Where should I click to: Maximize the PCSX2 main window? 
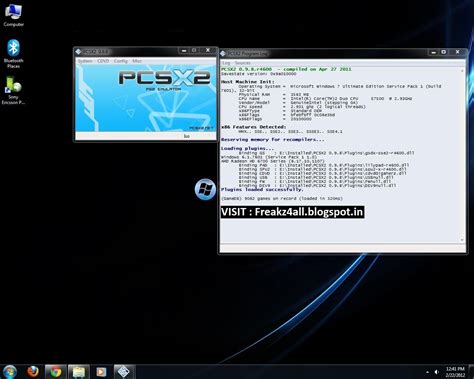click(x=194, y=51)
